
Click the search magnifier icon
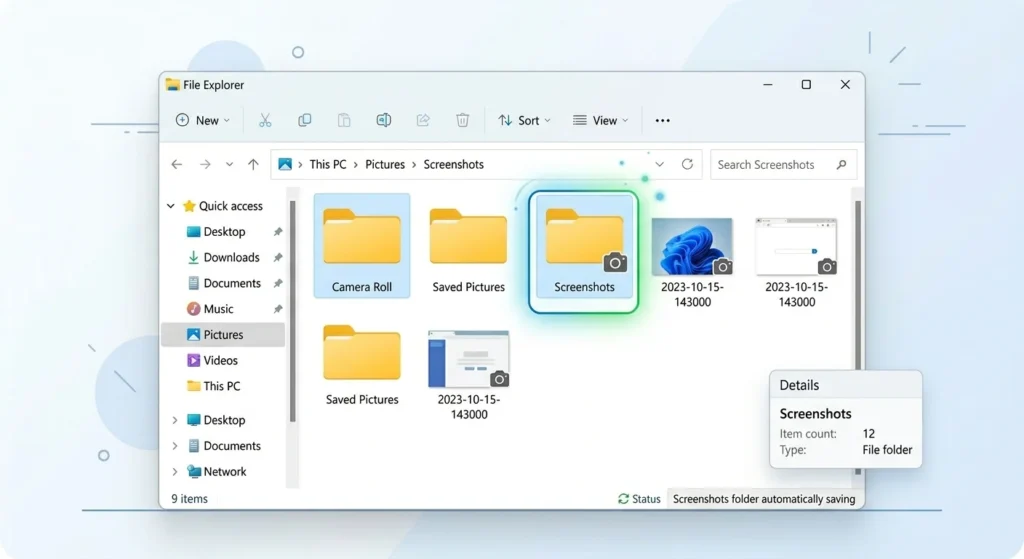tap(841, 165)
